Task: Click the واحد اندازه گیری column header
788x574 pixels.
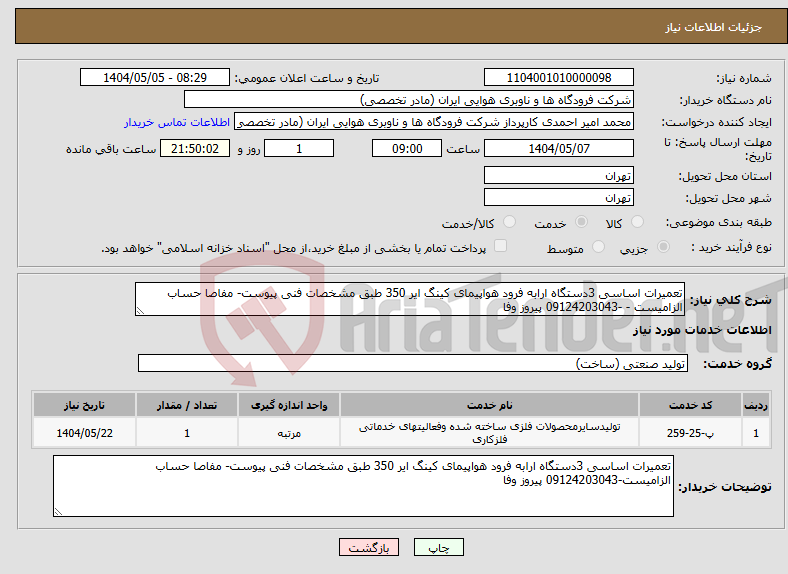Action: (289, 405)
